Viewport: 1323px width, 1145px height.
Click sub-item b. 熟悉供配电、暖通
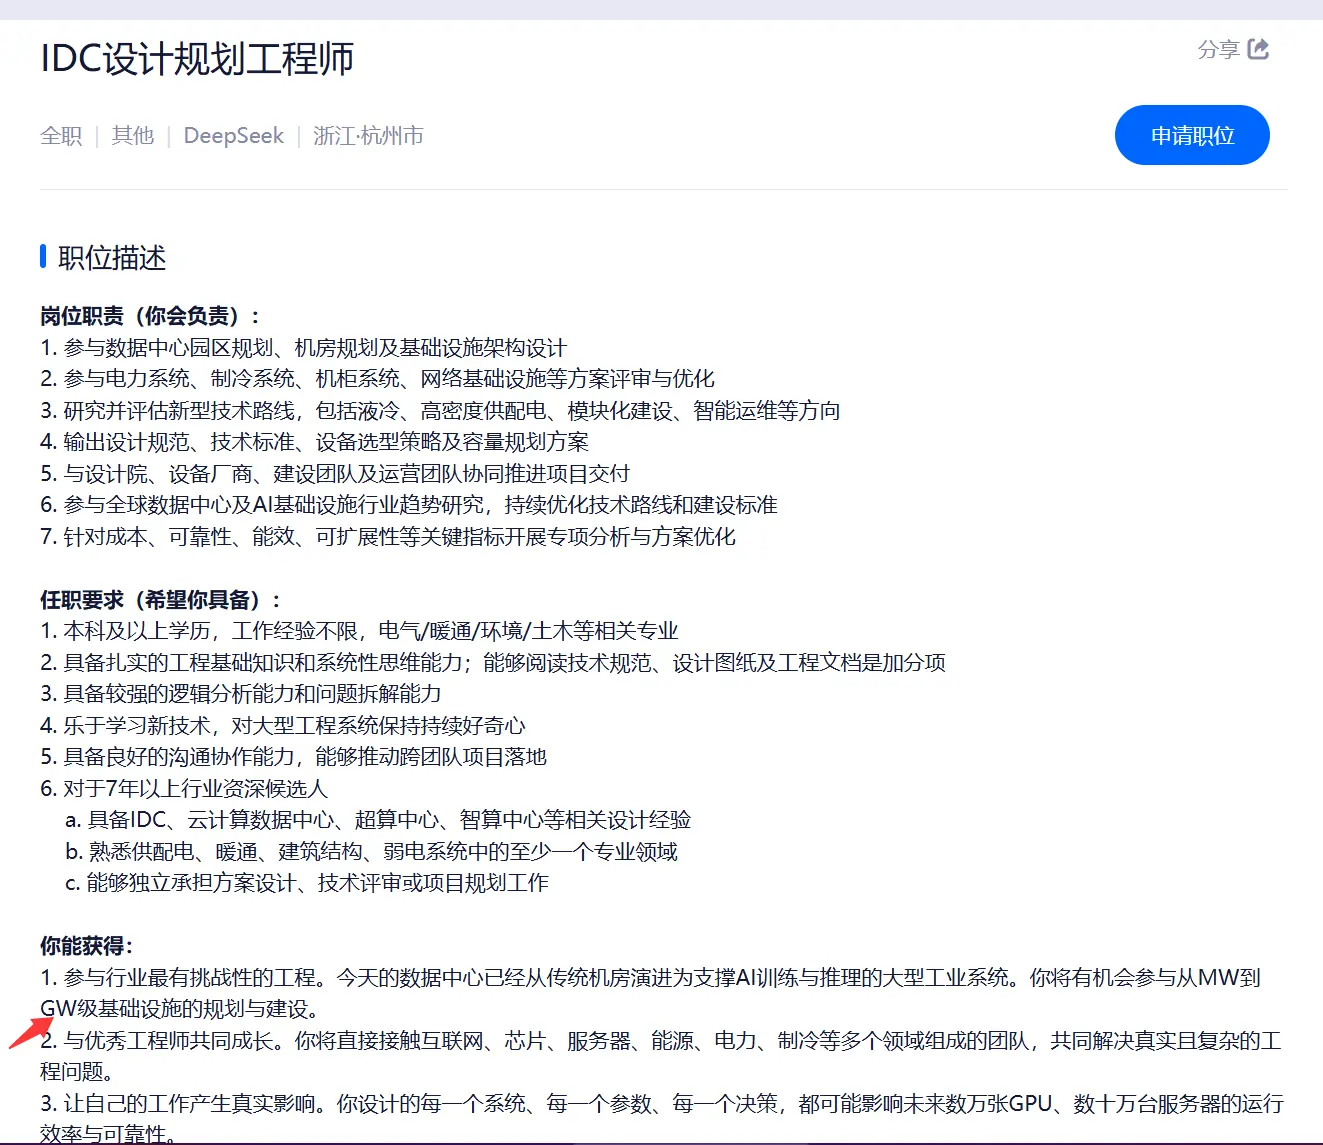371,852
